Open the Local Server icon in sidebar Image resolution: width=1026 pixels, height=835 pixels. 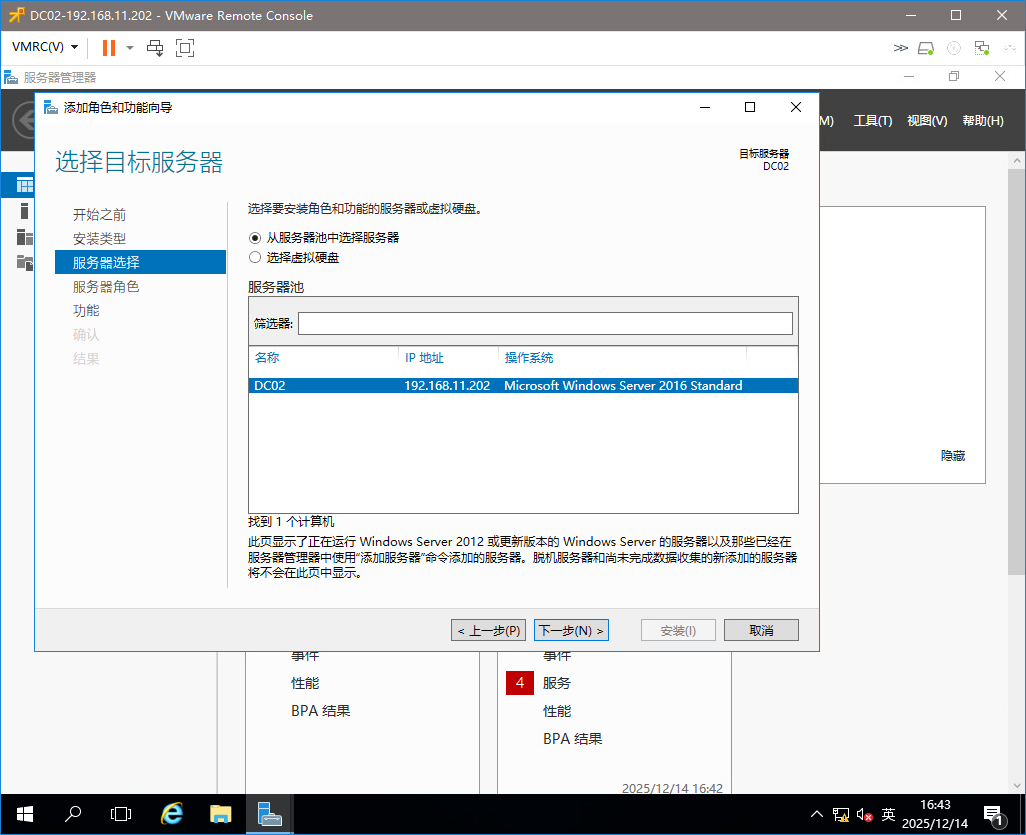click(24, 210)
